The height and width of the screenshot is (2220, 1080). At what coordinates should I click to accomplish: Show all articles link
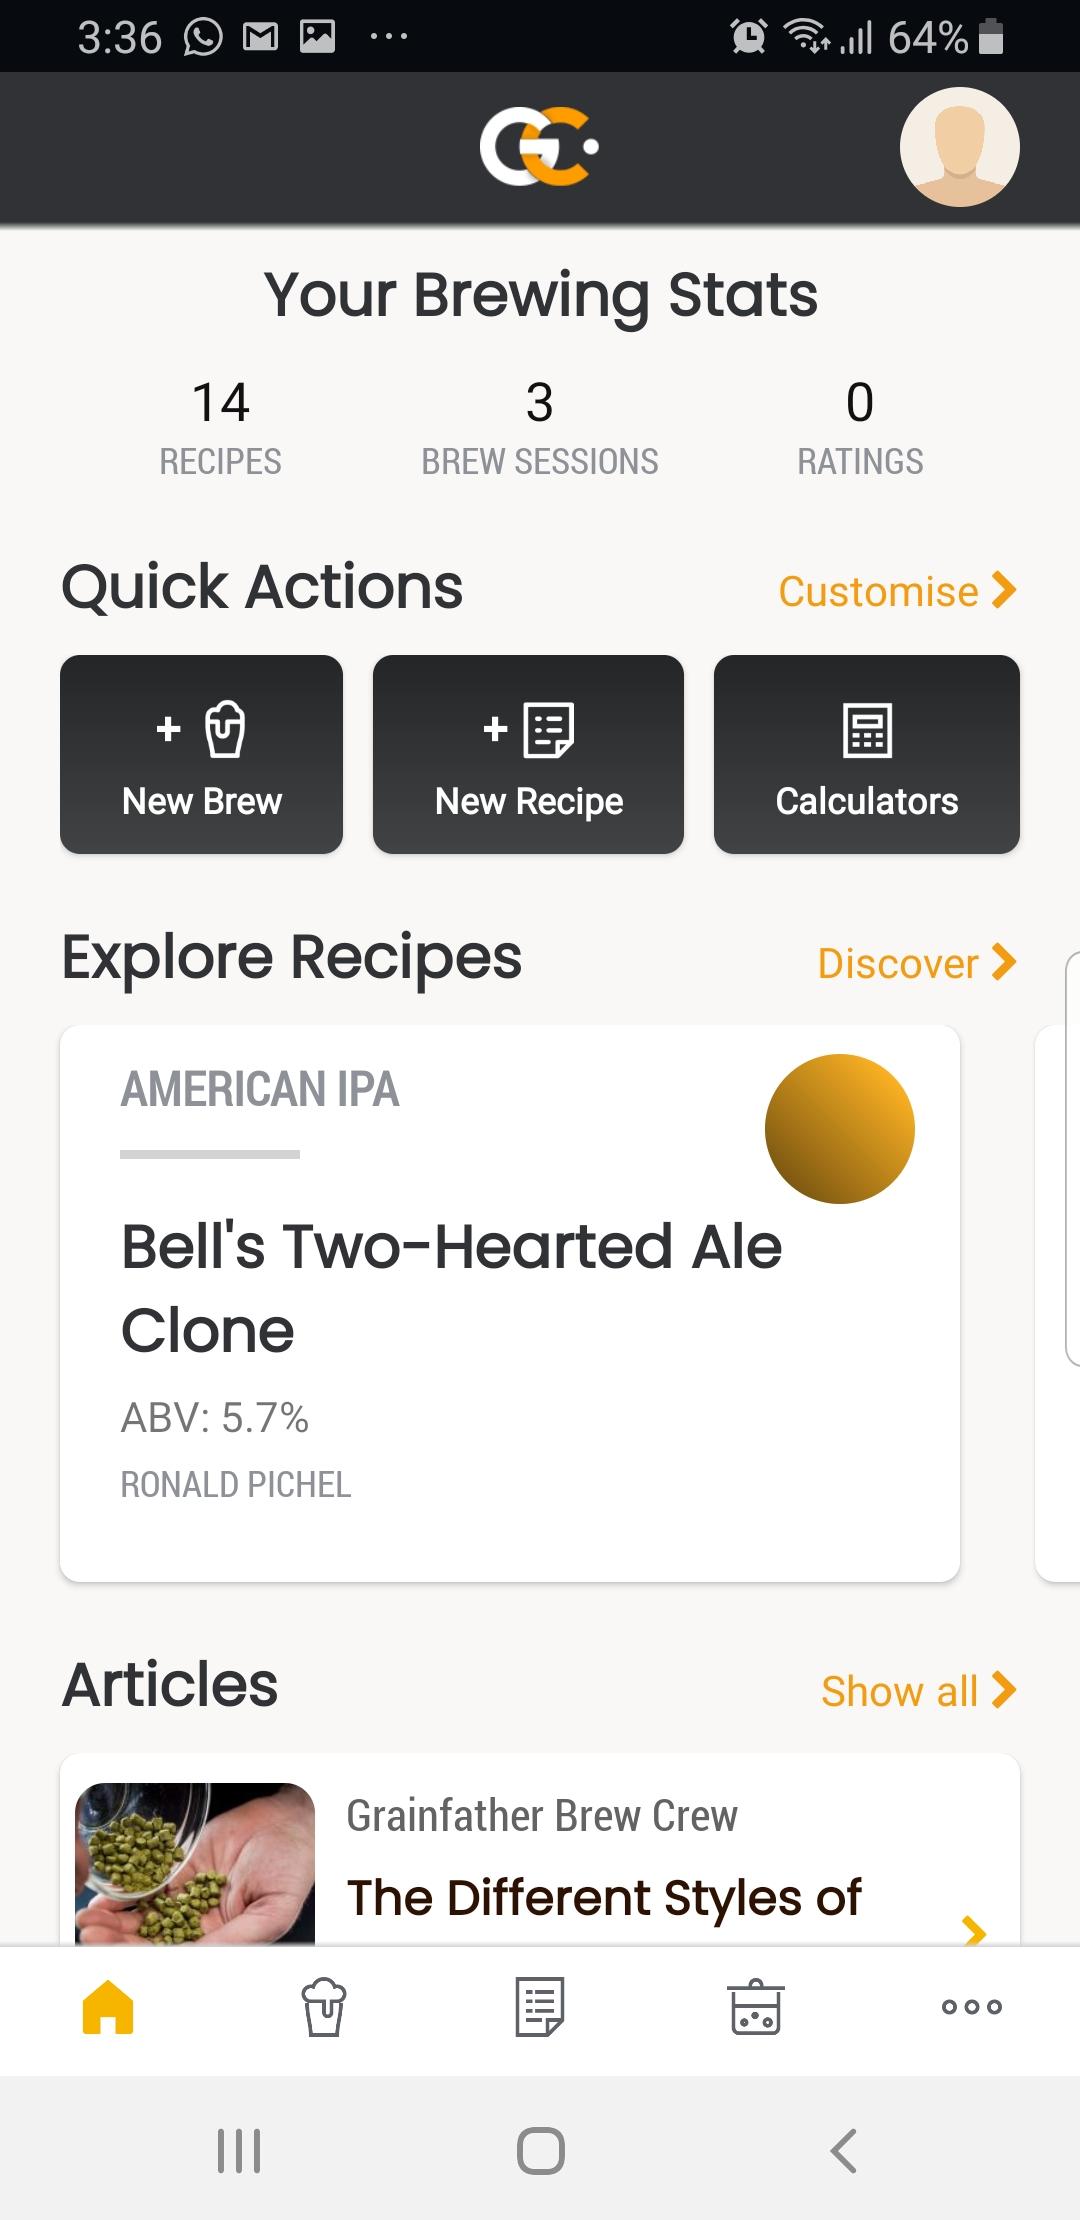919,1691
